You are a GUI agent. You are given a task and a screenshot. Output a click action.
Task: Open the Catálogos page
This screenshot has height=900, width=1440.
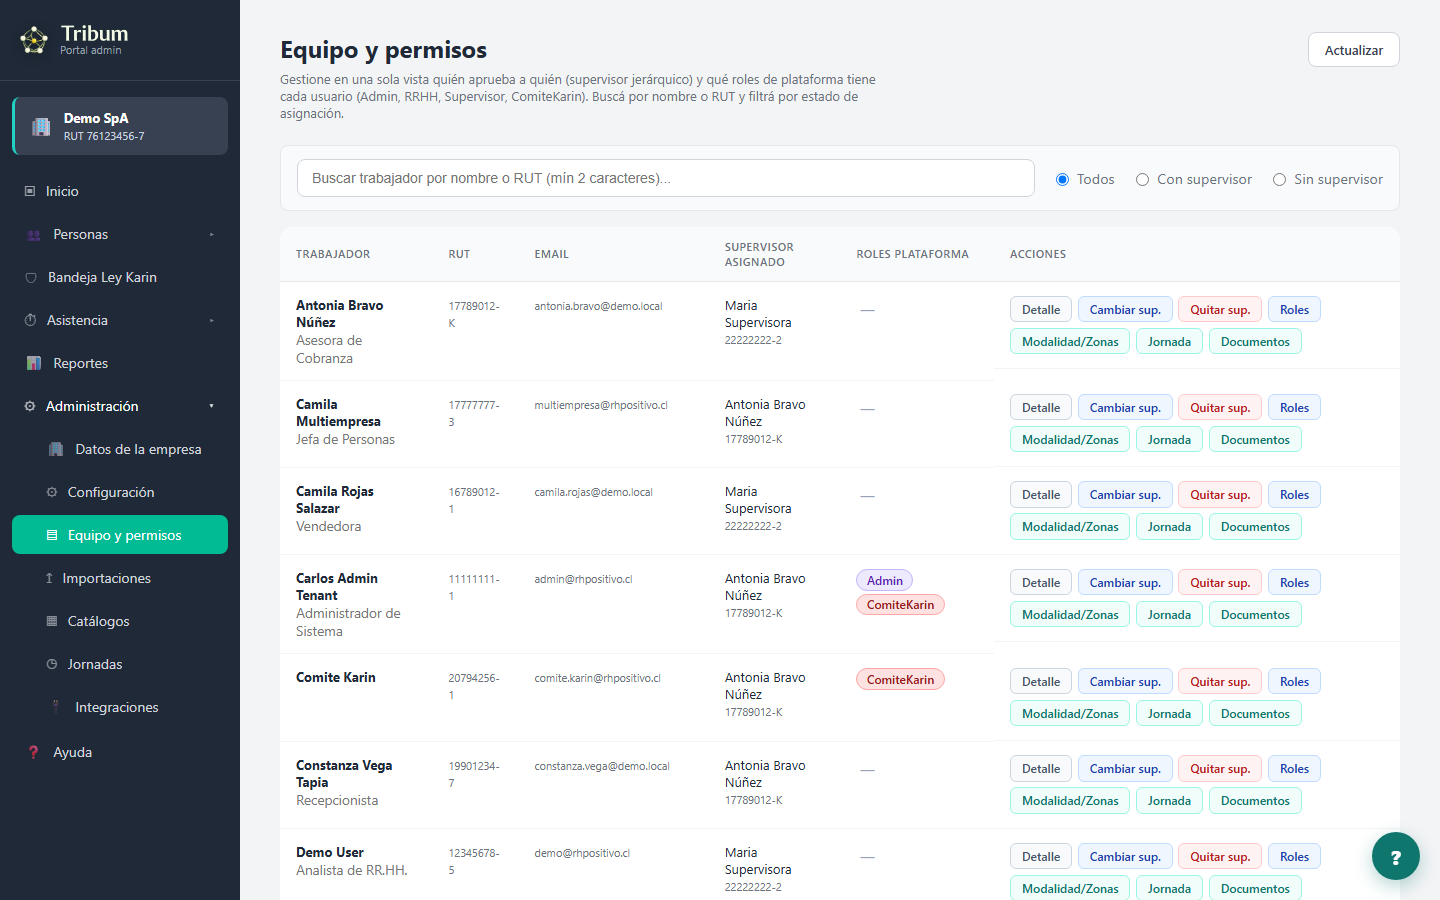(x=120, y=622)
